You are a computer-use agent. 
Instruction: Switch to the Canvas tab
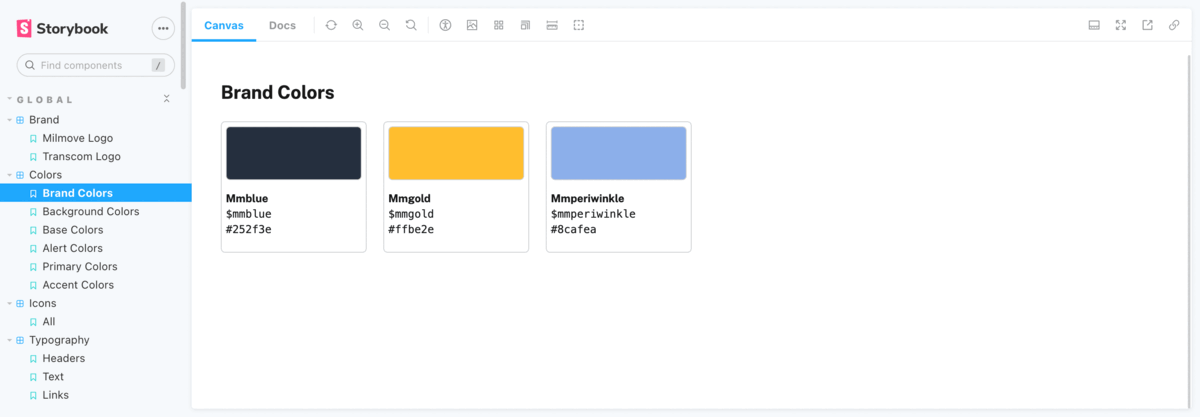[x=224, y=25]
